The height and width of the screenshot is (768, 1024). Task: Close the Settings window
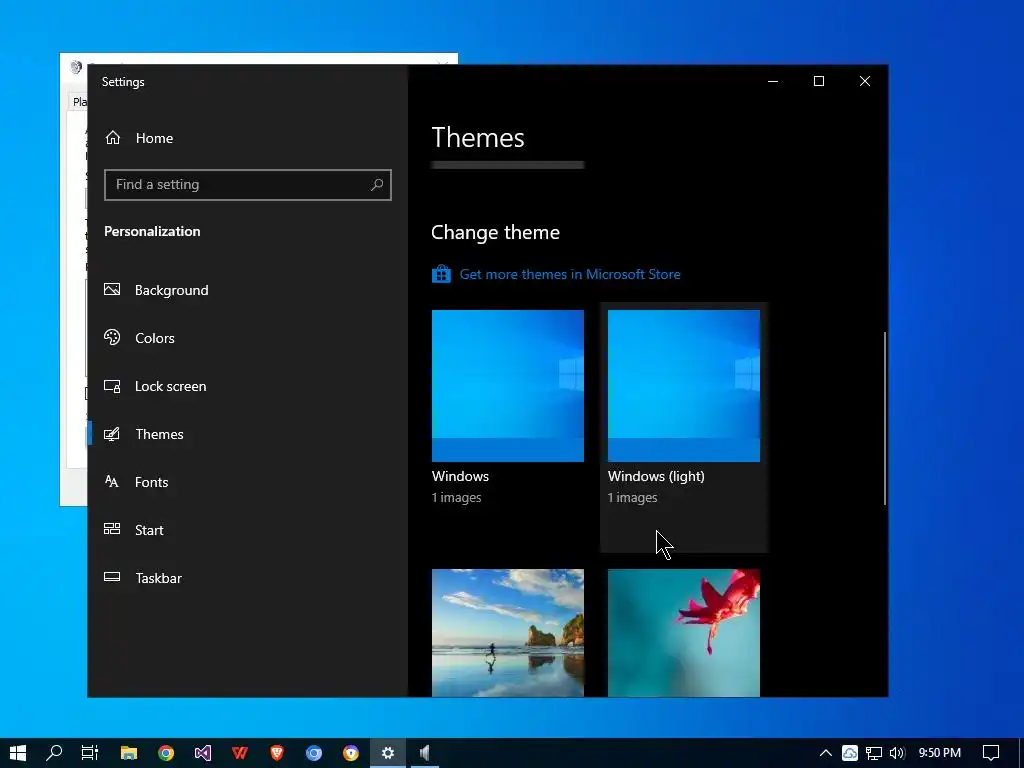(x=865, y=81)
